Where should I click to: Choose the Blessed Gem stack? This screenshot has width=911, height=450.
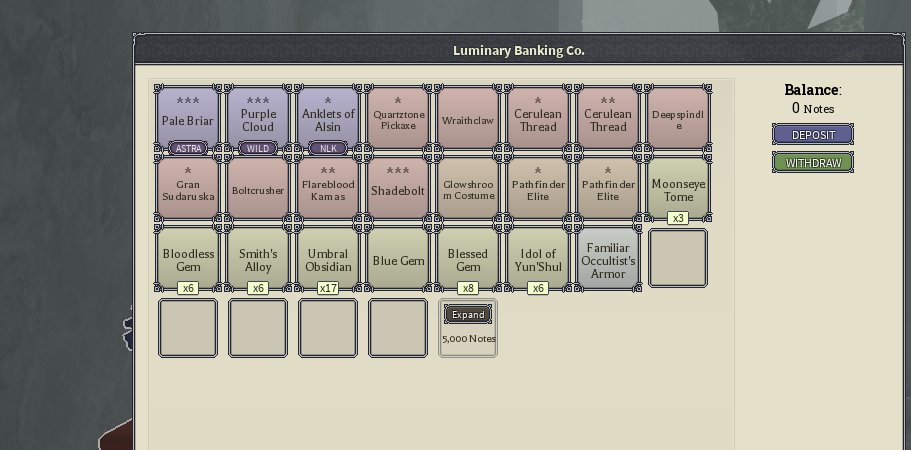point(468,259)
